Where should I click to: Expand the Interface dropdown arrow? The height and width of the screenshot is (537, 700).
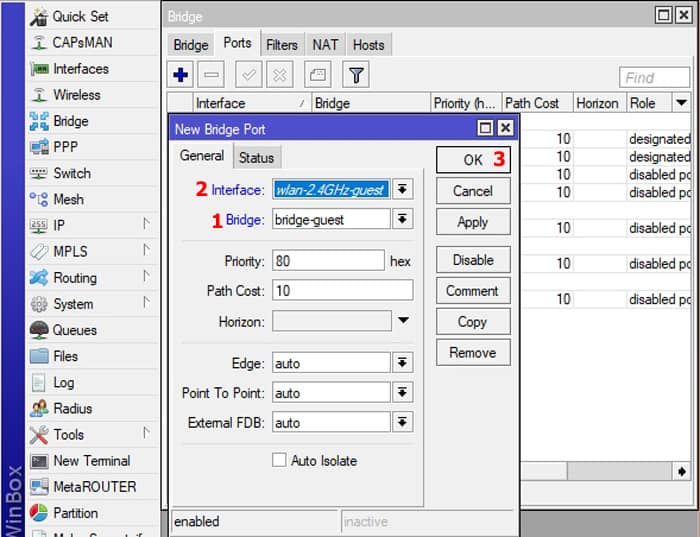pyautogui.click(x=402, y=189)
